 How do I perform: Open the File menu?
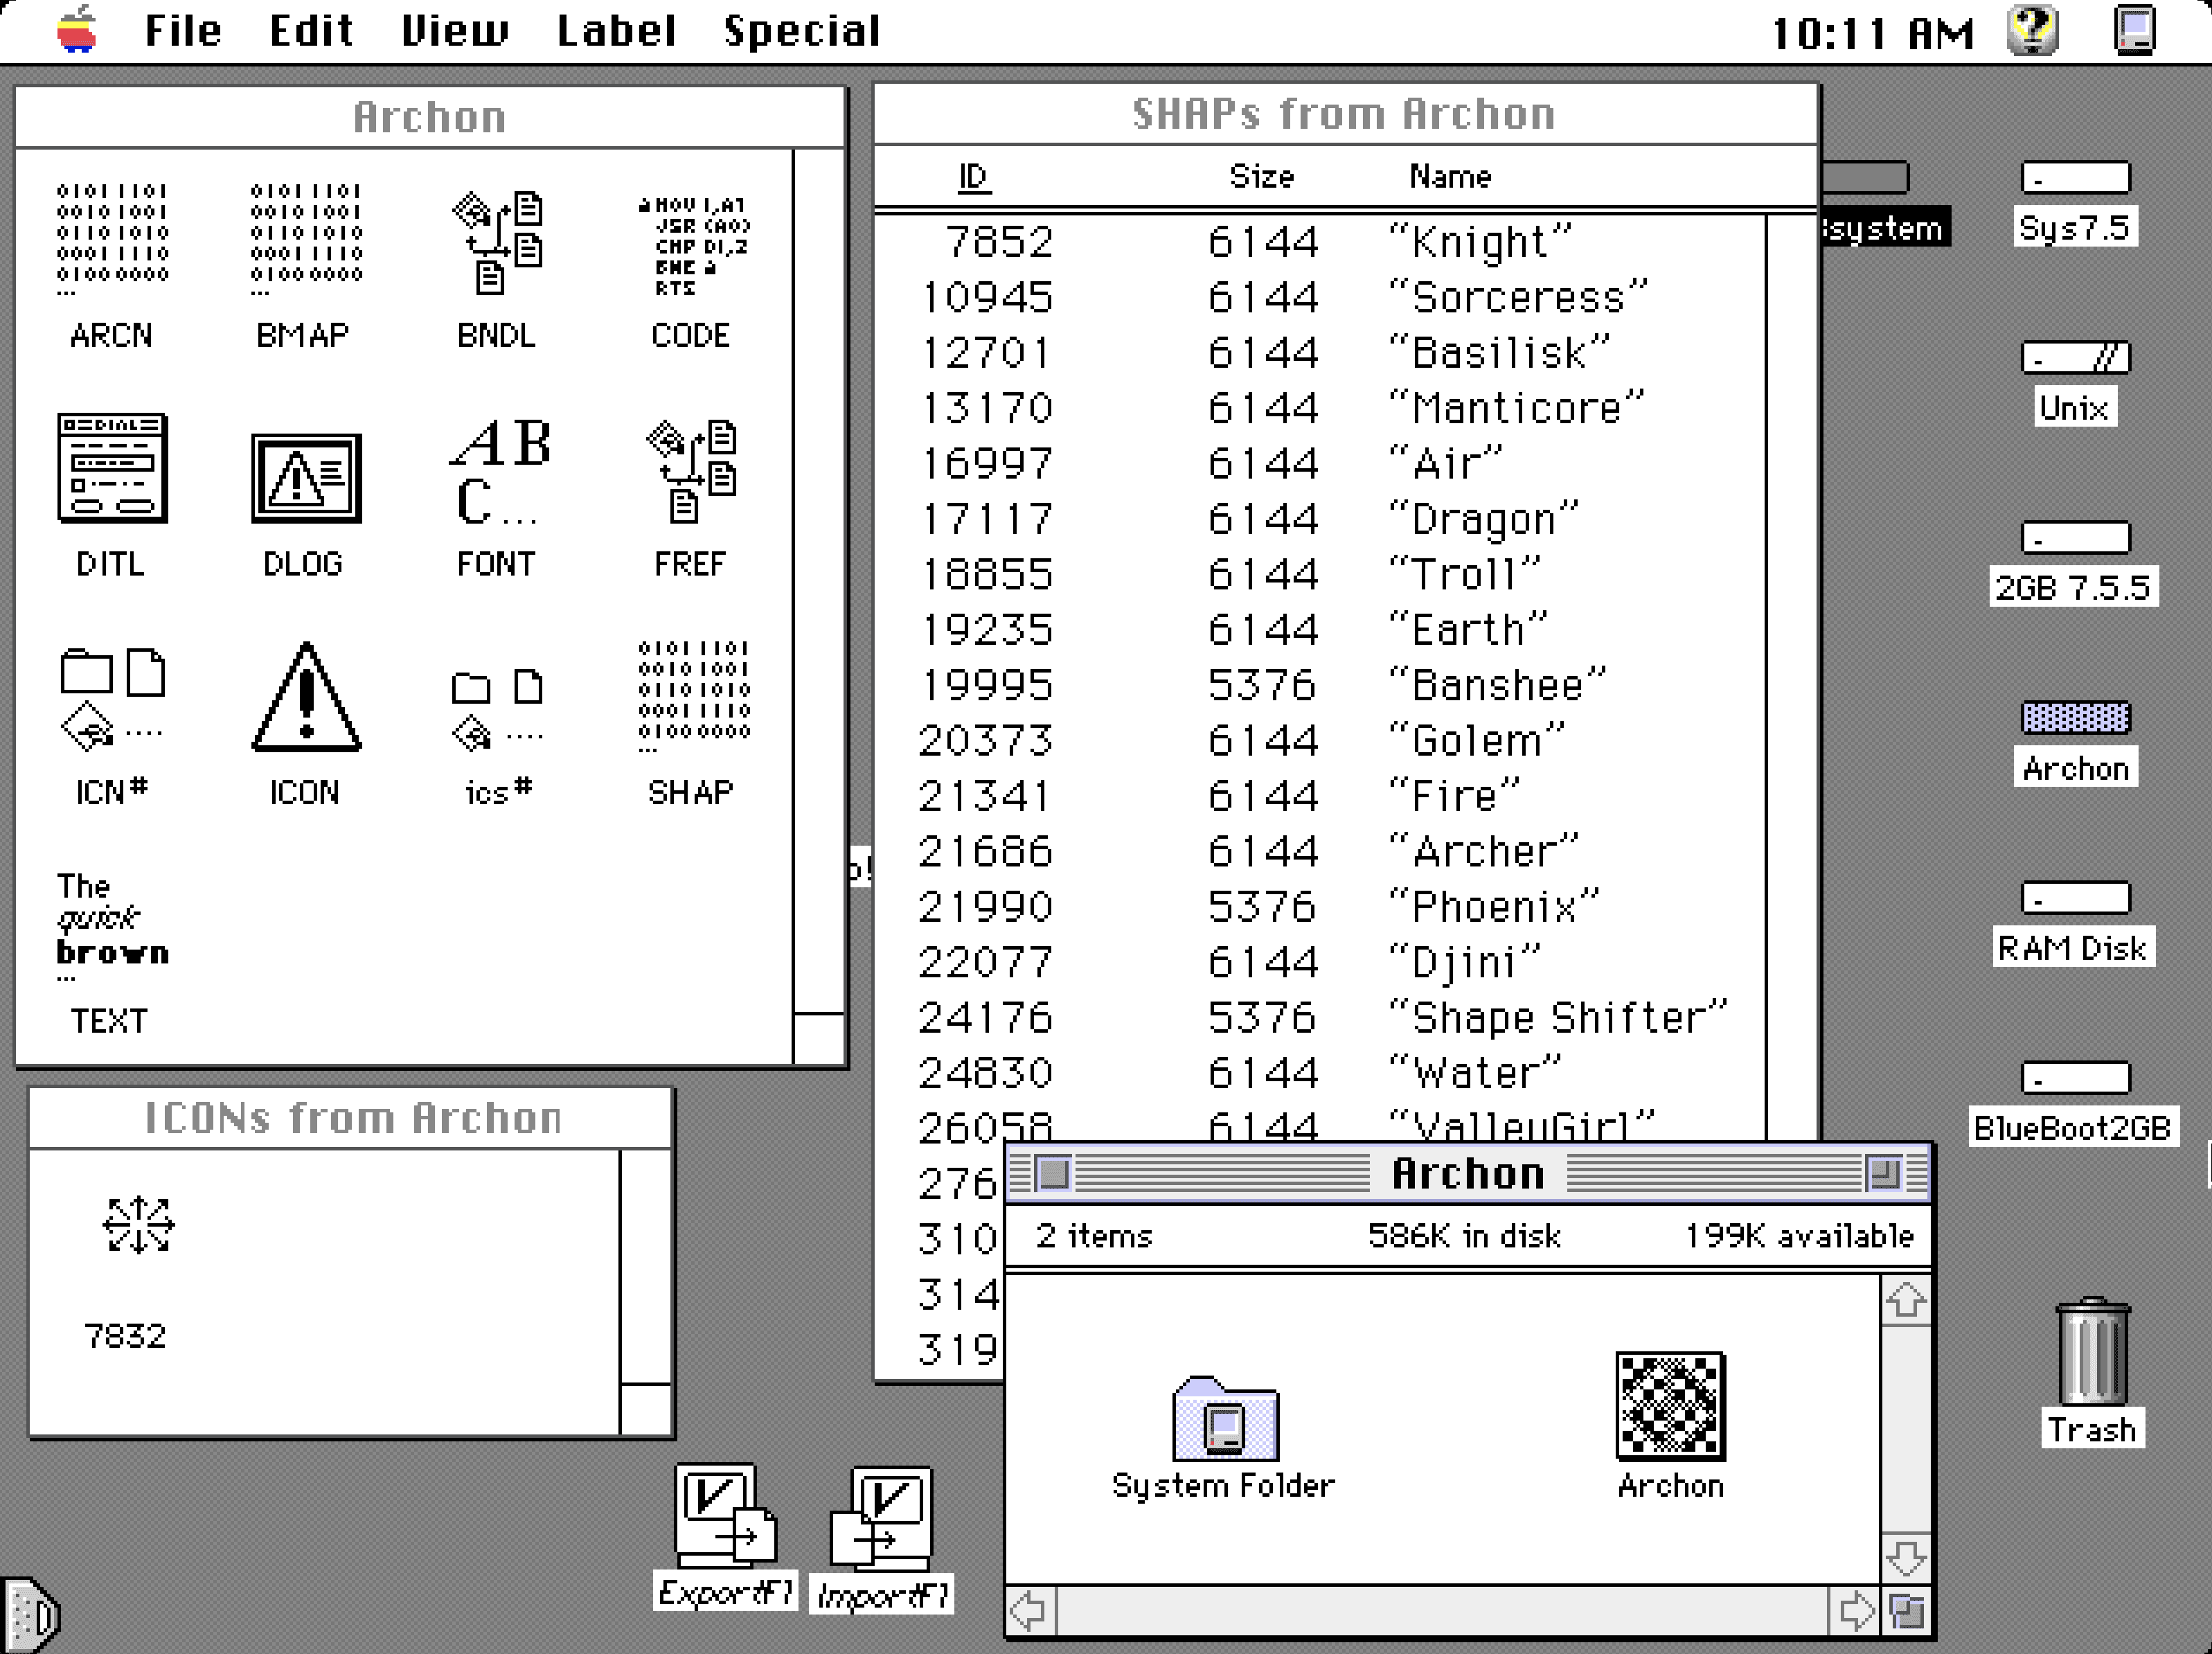point(183,30)
